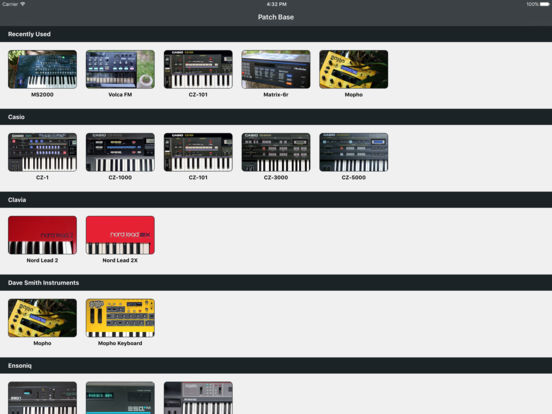Open the Nord Lead 2 editor
This screenshot has height=414, width=552.
coord(42,235)
